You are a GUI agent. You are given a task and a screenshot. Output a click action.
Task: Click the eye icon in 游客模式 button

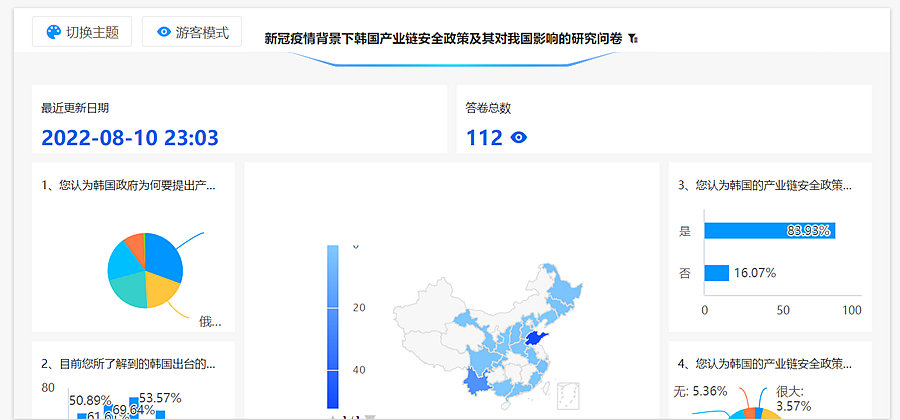point(164,32)
